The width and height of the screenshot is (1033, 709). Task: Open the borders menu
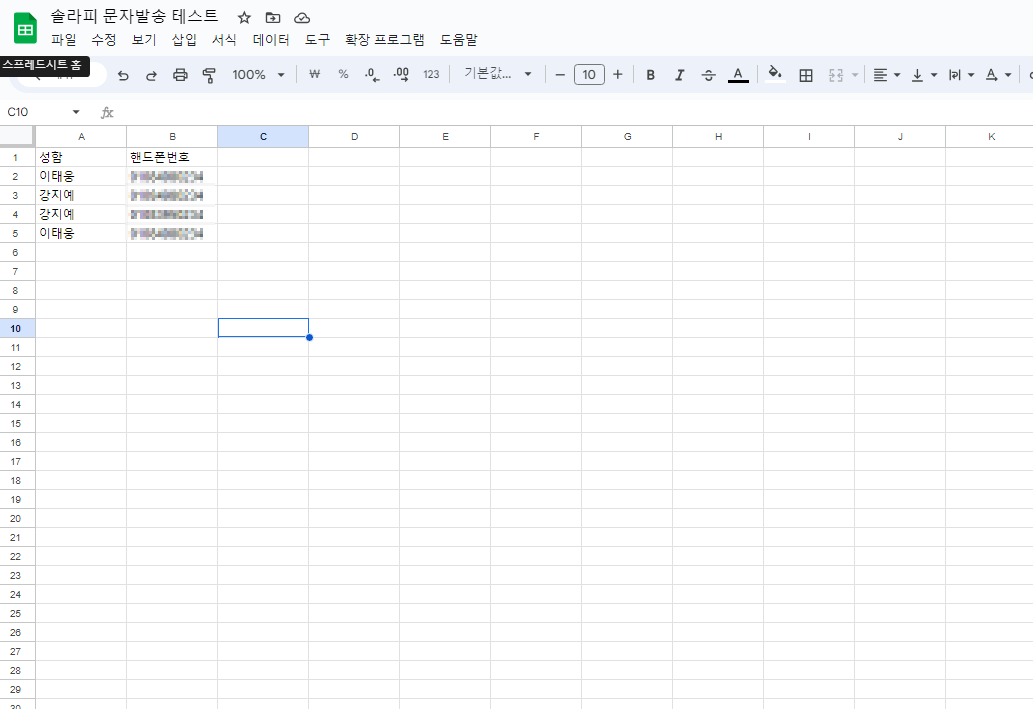(x=806, y=75)
